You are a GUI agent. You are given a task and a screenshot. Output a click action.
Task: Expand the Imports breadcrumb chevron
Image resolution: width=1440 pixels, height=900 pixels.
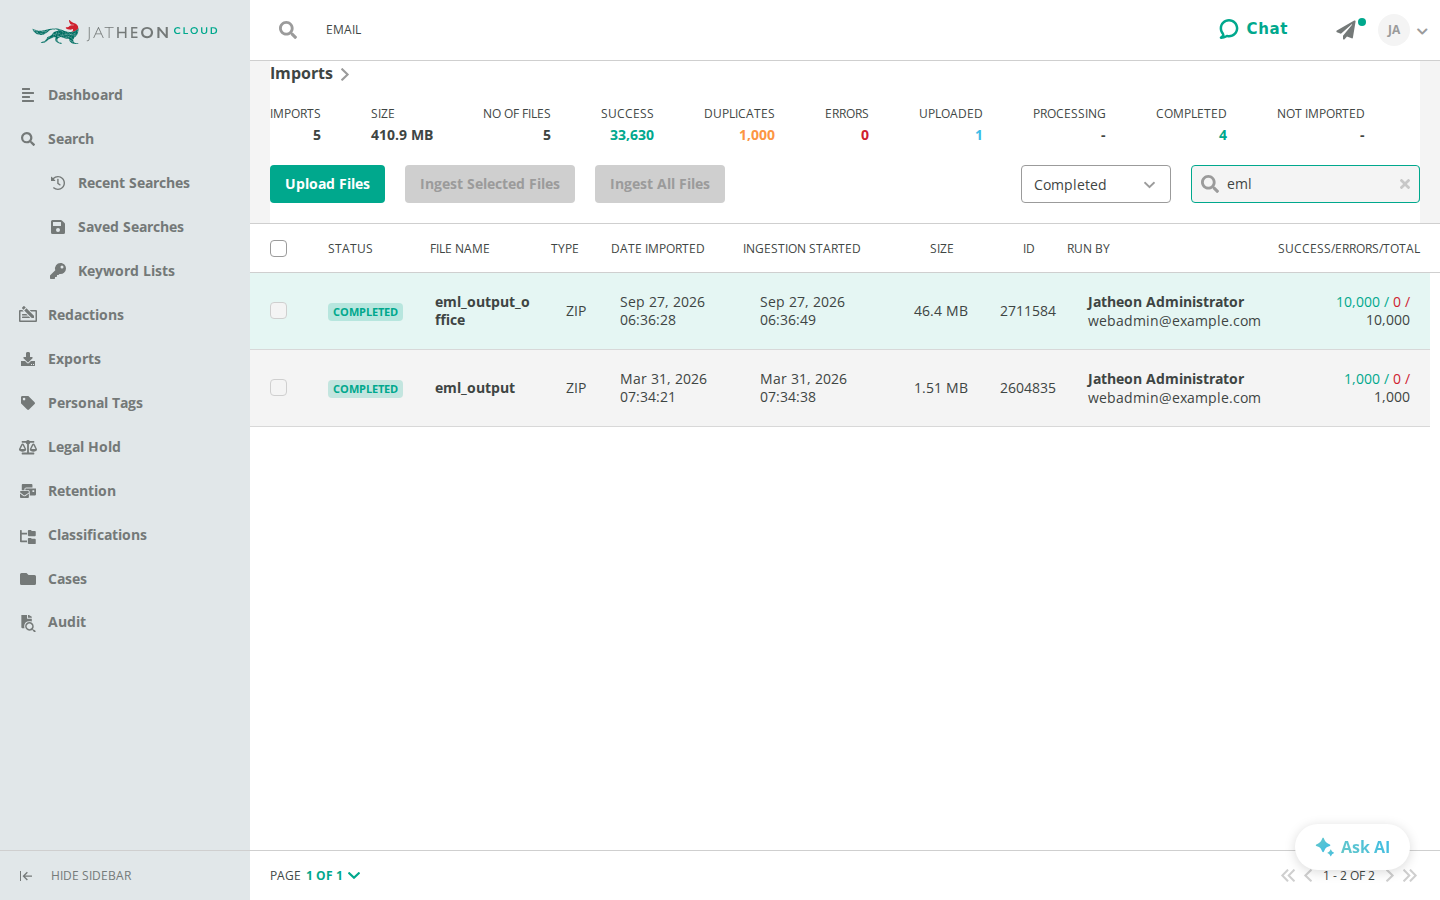(x=345, y=74)
